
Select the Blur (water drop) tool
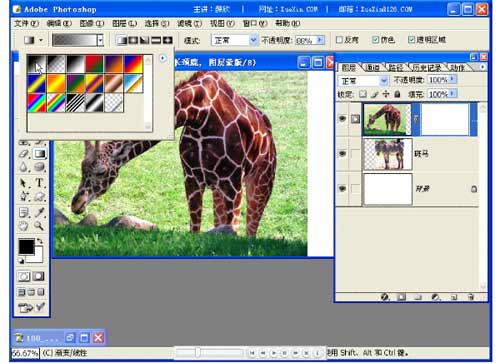coord(24,167)
